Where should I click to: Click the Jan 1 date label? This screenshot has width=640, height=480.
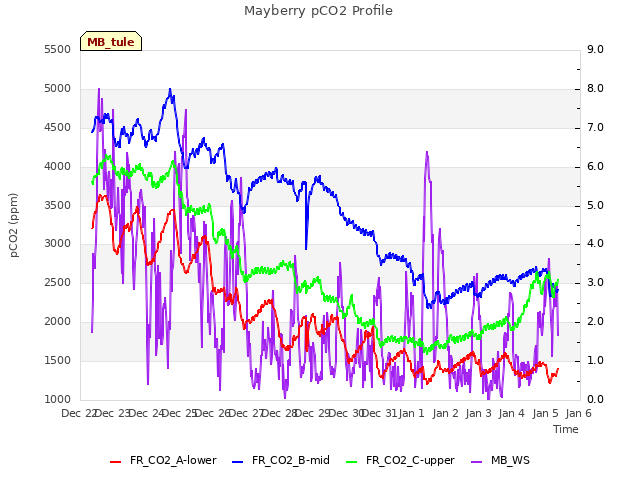click(412, 413)
